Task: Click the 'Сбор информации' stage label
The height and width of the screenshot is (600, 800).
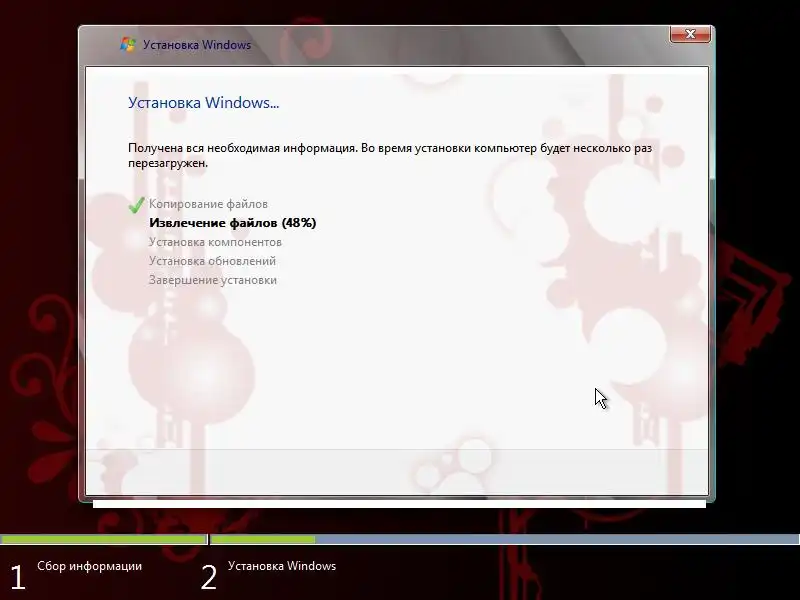Action: click(x=89, y=566)
